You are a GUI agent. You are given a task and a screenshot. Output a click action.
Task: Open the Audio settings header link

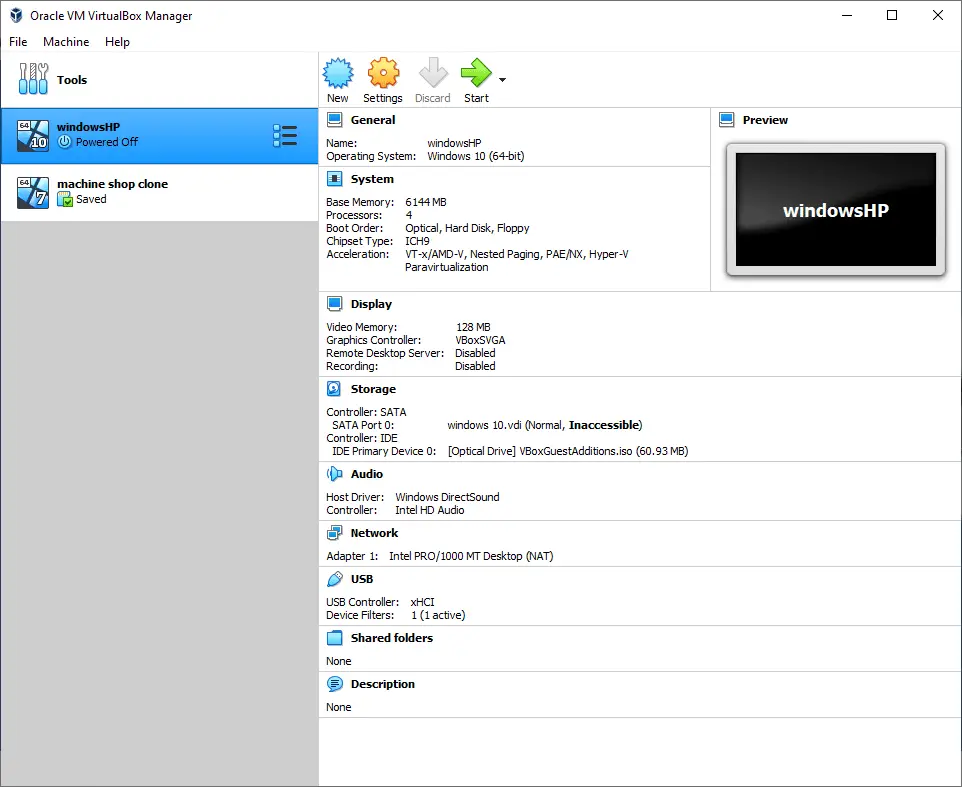point(367,474)
